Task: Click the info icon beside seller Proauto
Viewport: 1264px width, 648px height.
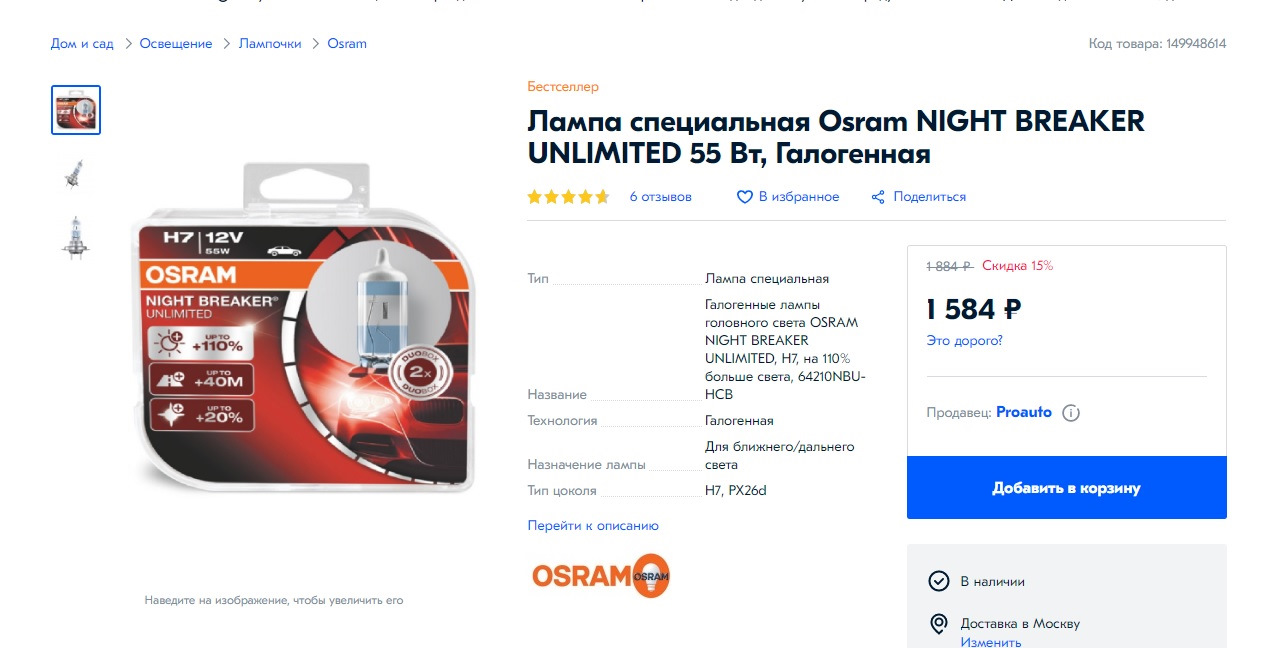Action: pyautogui.click(x=1071, y=413)
